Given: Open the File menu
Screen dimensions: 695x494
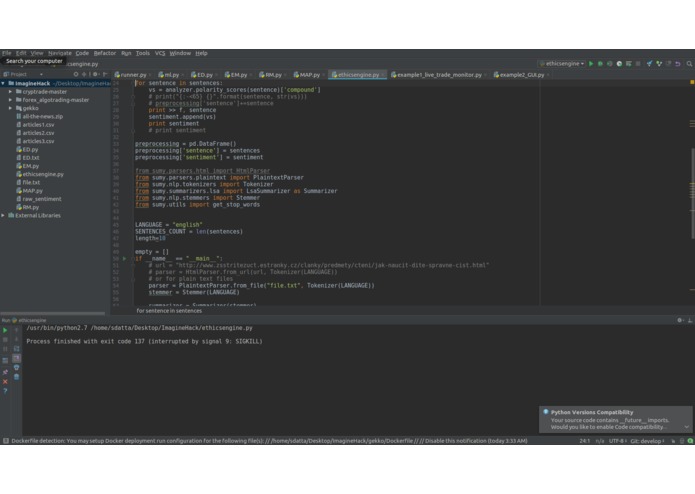Looking at the screenshot, I should (x=7, y=53).
